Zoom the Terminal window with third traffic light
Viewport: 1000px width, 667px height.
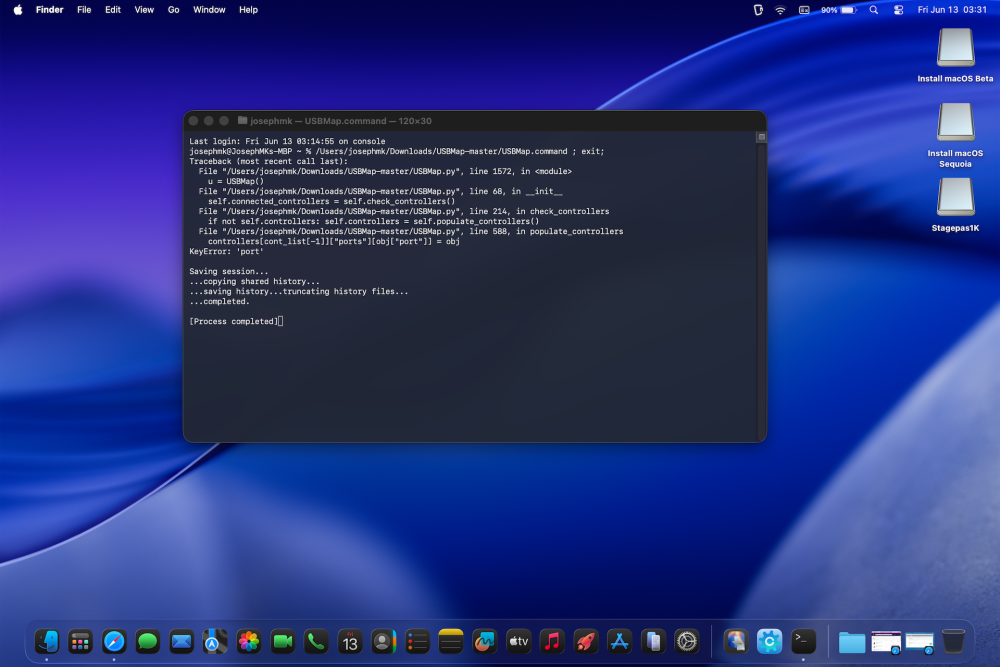pos(224,121)
